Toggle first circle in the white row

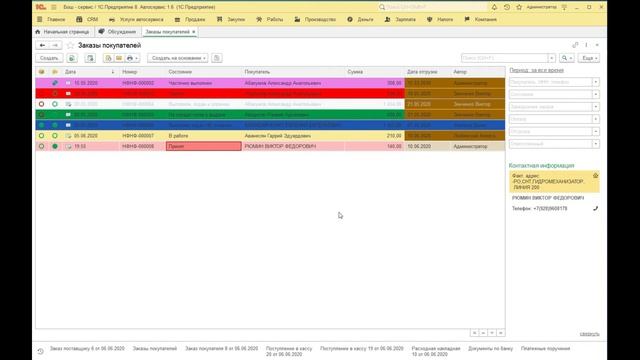coord(41,104)
